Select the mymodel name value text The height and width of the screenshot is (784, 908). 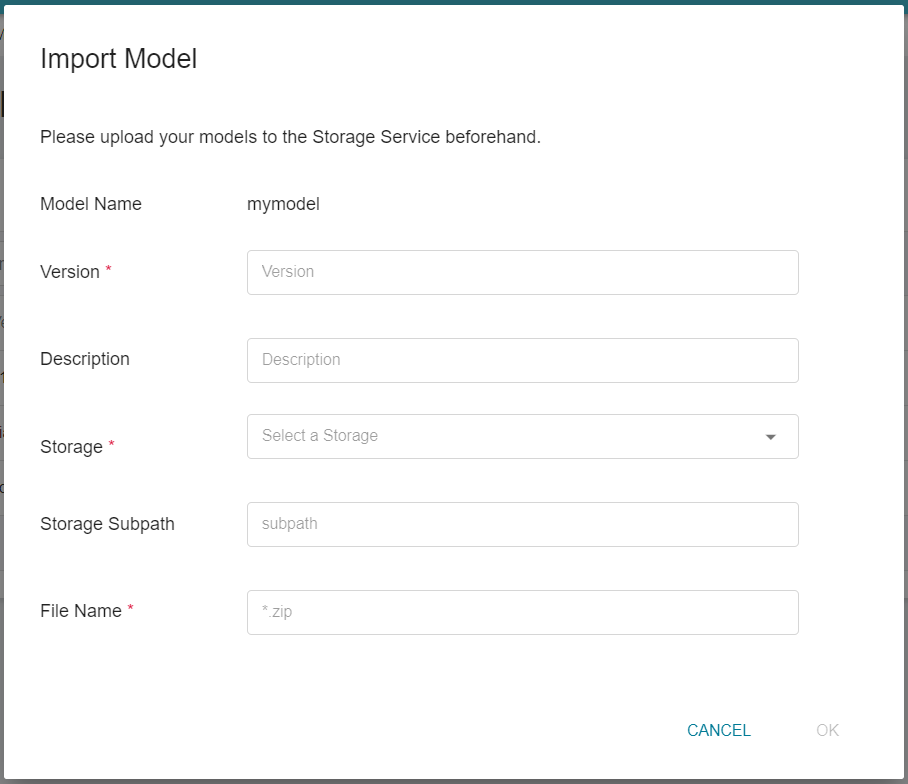point(283,204)
